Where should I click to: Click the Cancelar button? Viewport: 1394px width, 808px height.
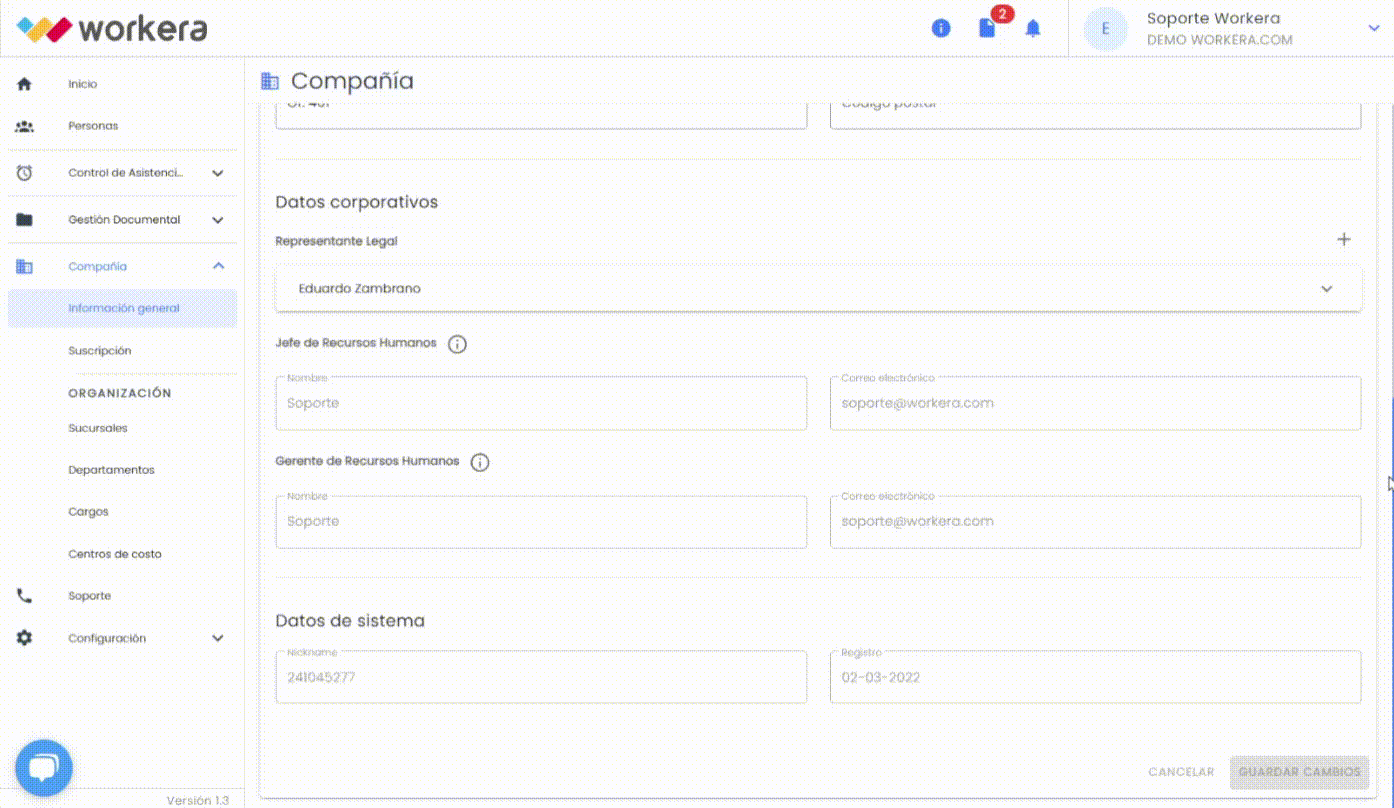[x=1181, y=772]
